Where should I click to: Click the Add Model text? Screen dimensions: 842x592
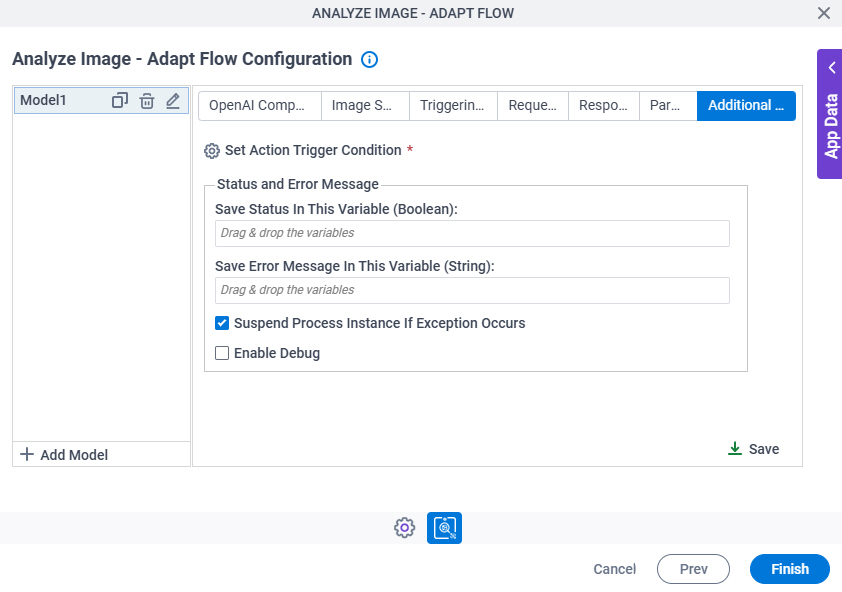tap(74, 455)
